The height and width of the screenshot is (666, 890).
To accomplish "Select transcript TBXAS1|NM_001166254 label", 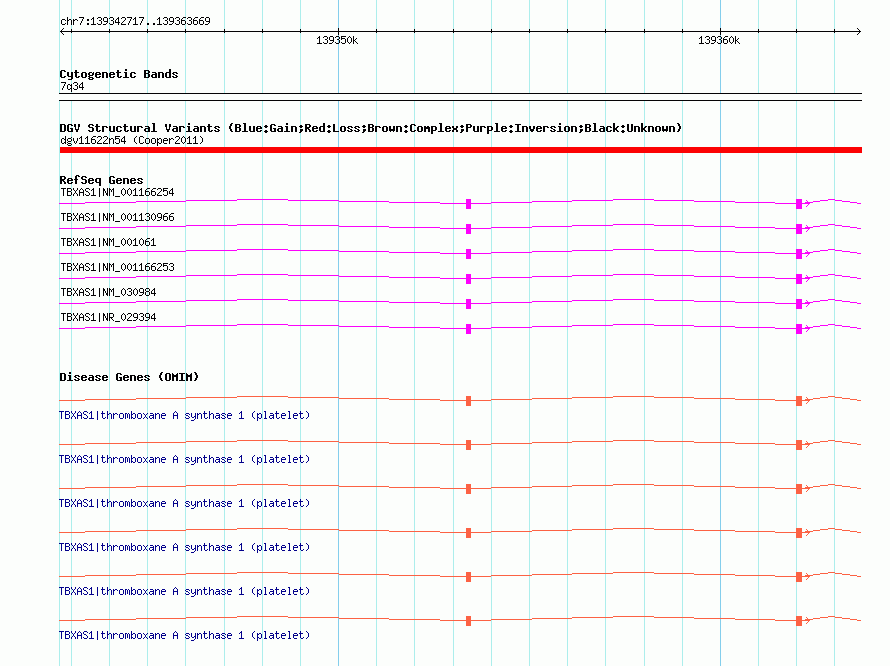I will (117, 192).
